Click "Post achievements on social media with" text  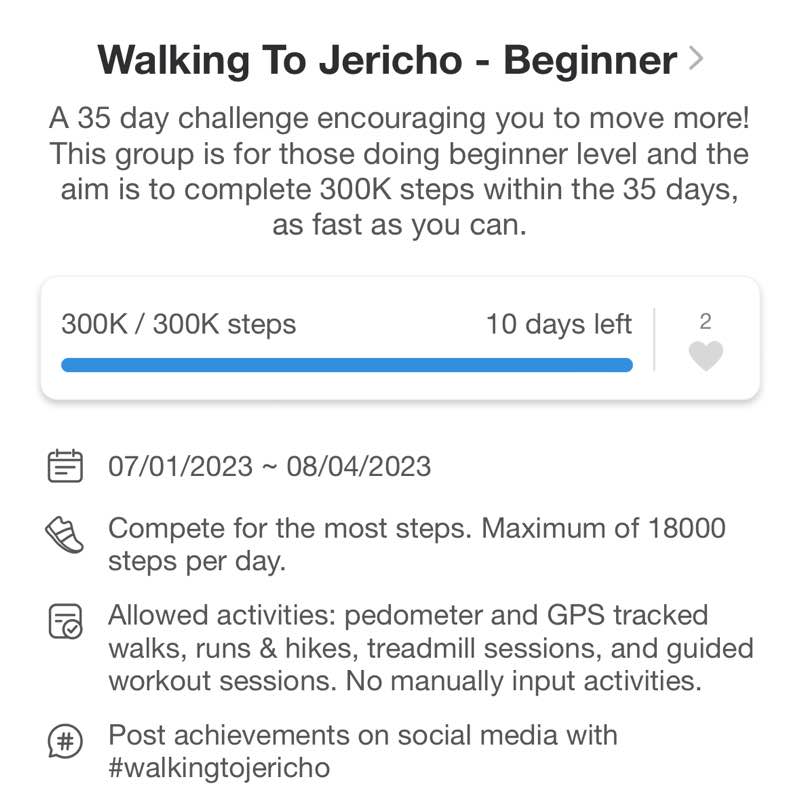click(x=362, y=735)
